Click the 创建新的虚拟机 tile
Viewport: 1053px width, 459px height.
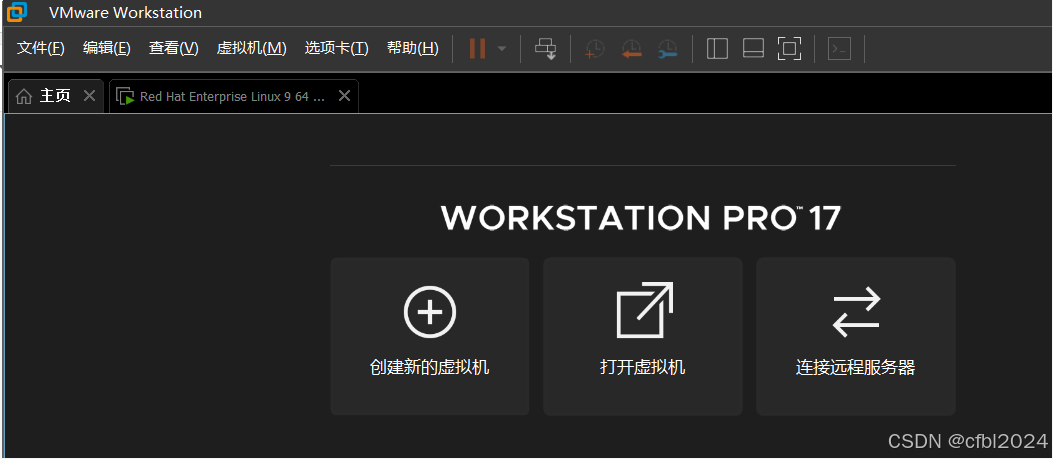pyautogui.click(x=430, y=336)
